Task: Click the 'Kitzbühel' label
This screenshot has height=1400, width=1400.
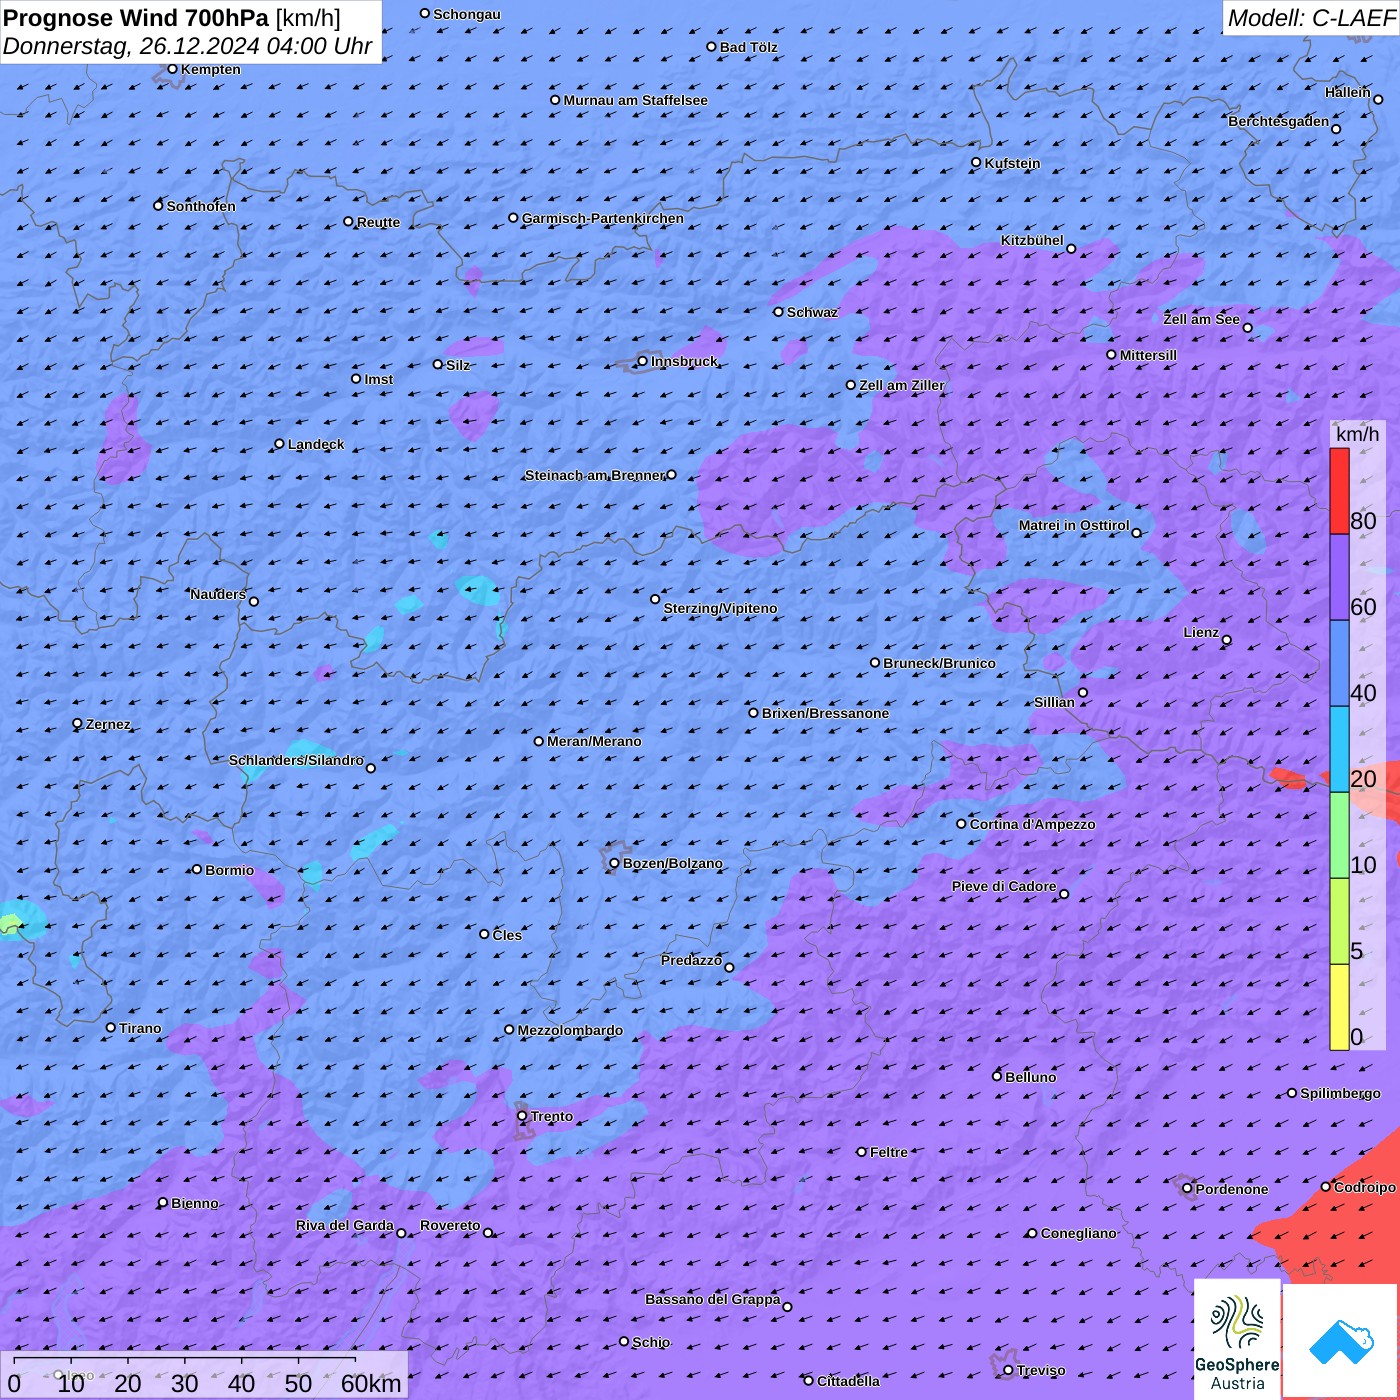Action: tap(1032, 240)
